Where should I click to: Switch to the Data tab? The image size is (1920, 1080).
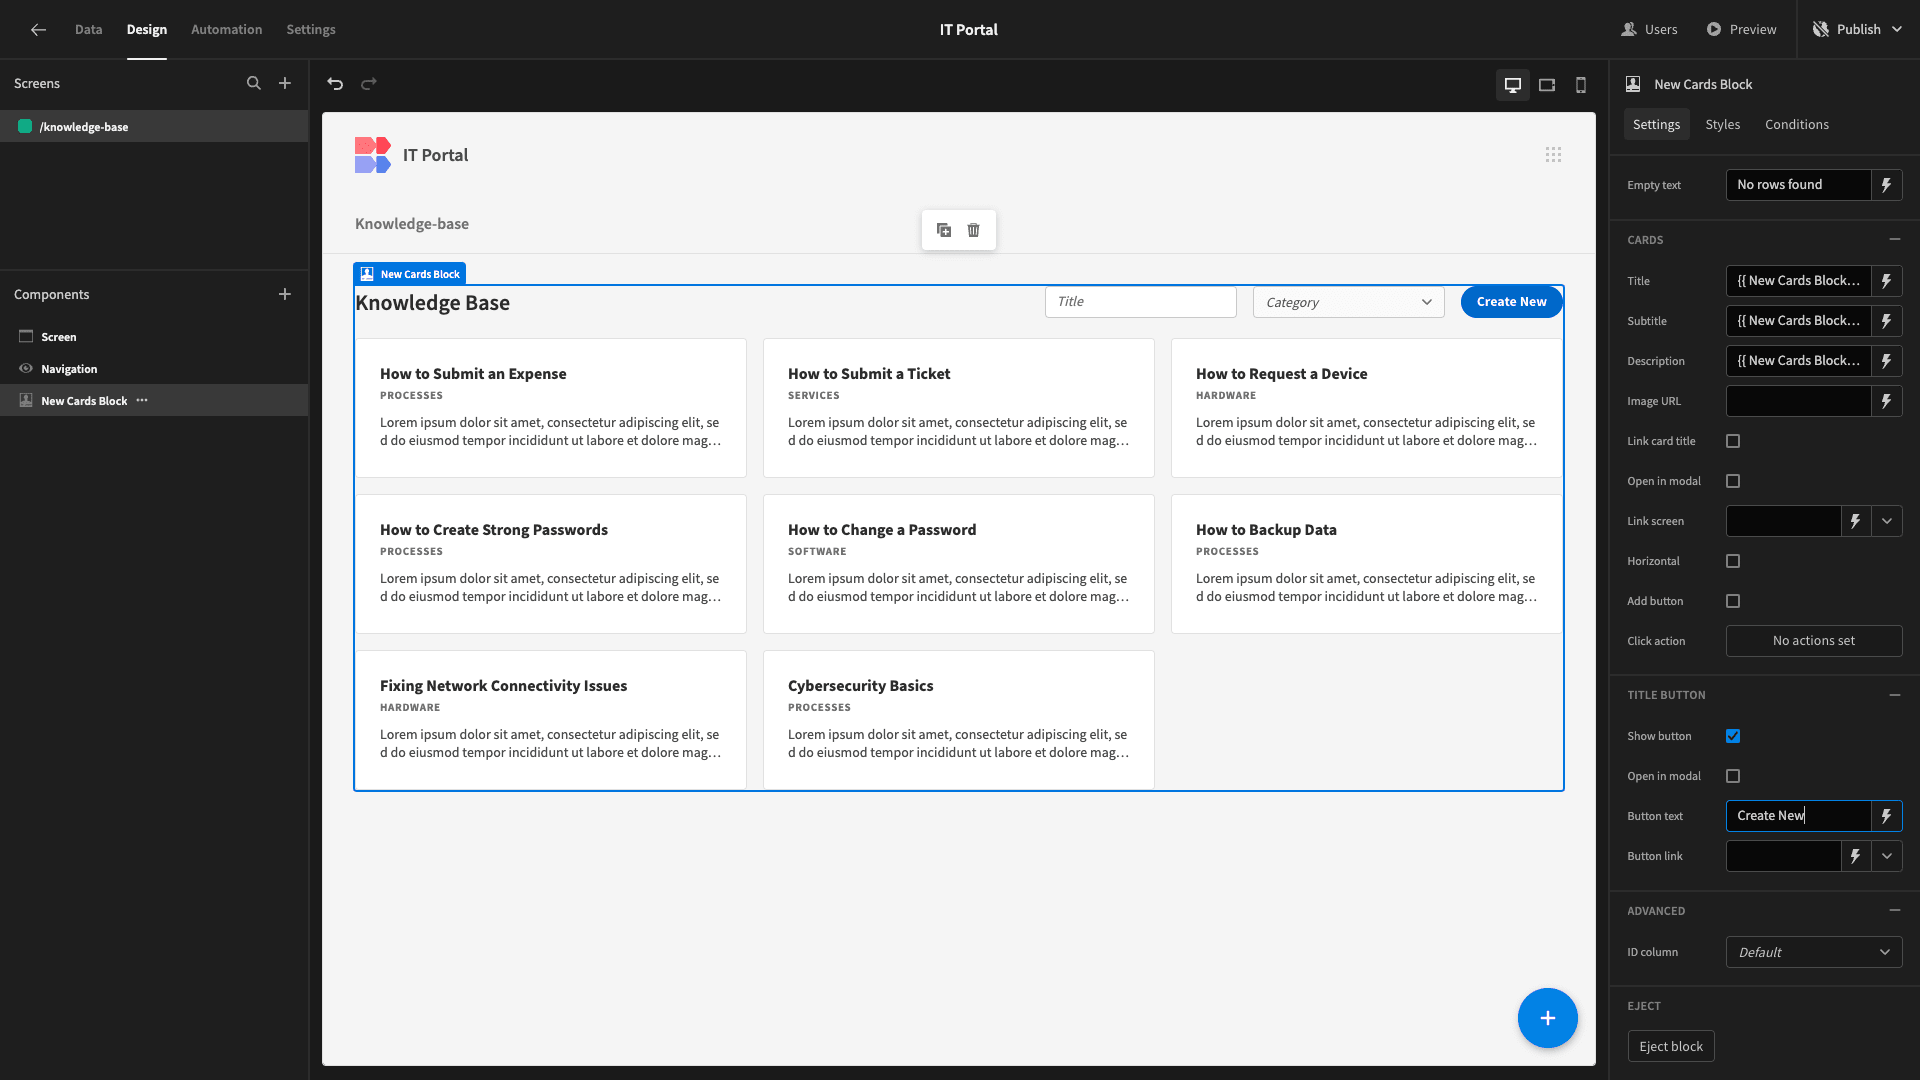tap(88, 30)
